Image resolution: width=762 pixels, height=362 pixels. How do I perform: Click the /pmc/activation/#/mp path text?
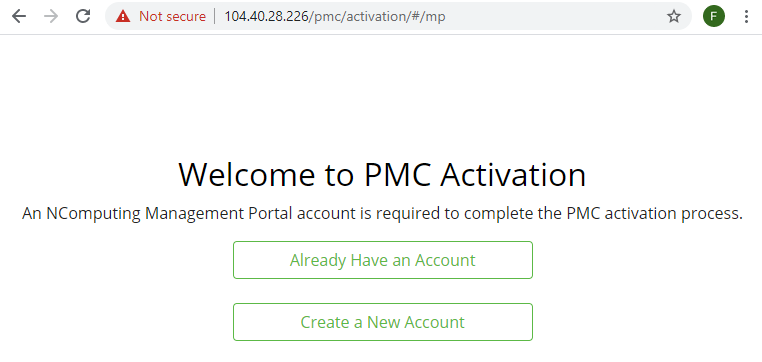click(x=377, y=17)
